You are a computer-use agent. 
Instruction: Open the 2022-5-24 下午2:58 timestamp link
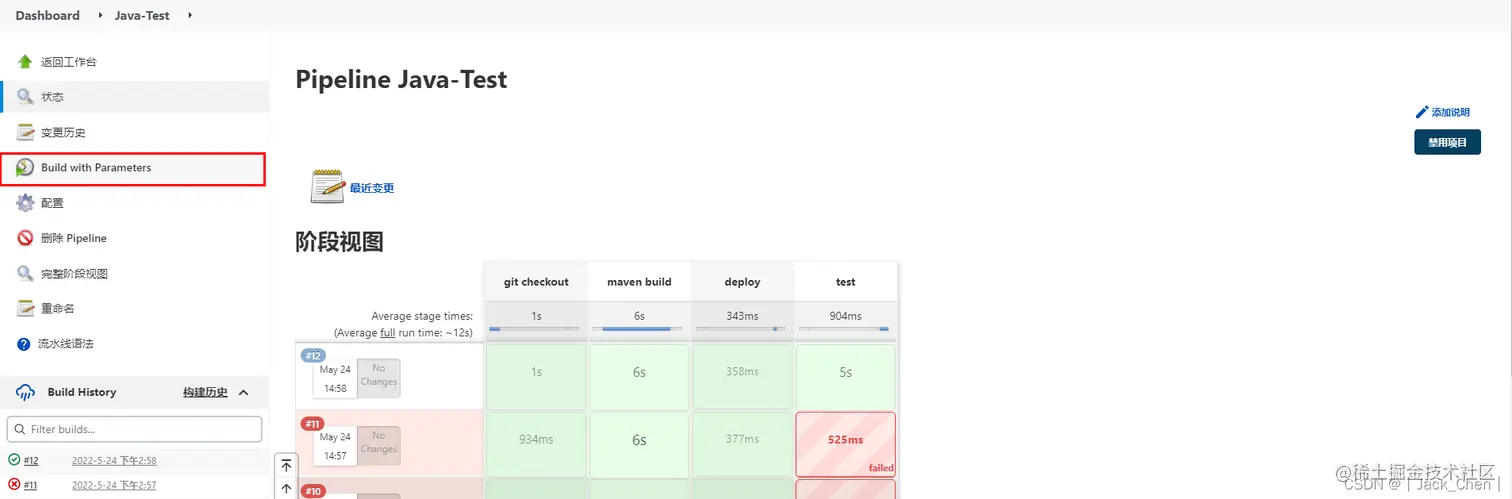click(x=114, y=460)
